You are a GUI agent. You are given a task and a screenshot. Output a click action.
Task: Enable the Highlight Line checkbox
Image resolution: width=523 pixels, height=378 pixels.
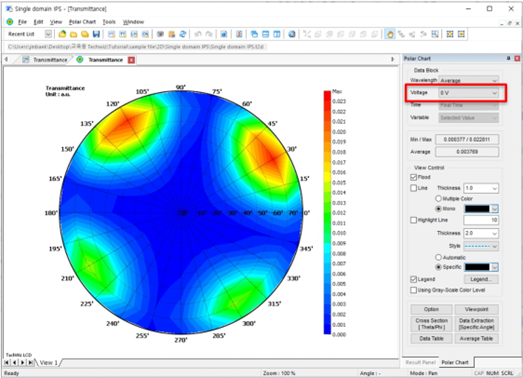point(414,220)
